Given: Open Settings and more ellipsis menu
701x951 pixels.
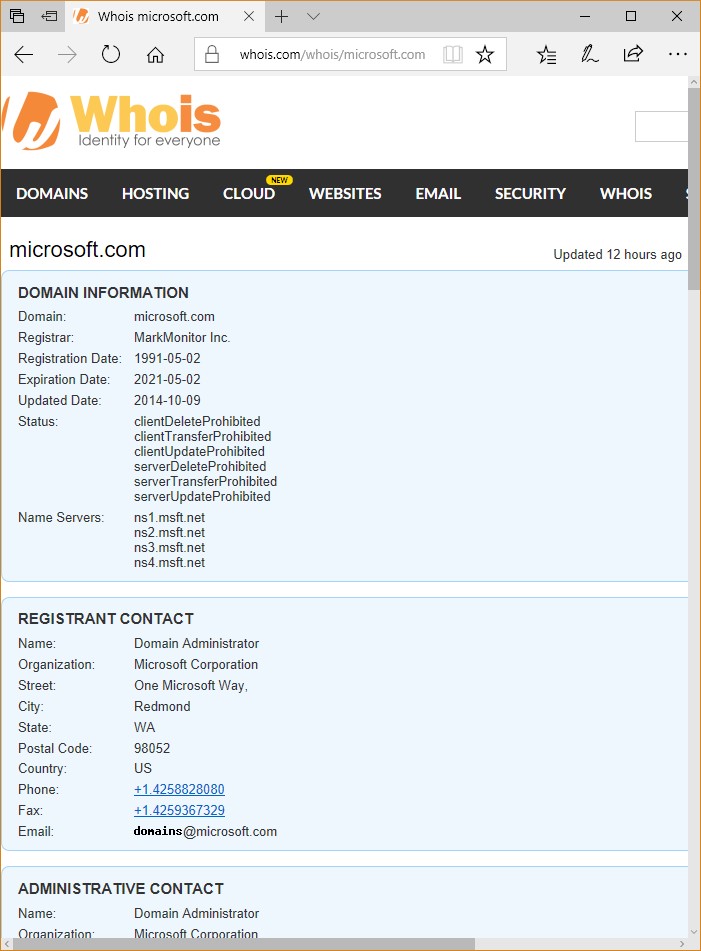Looking at the screenshot, I should pyautogui.click(x=677, y=55).
